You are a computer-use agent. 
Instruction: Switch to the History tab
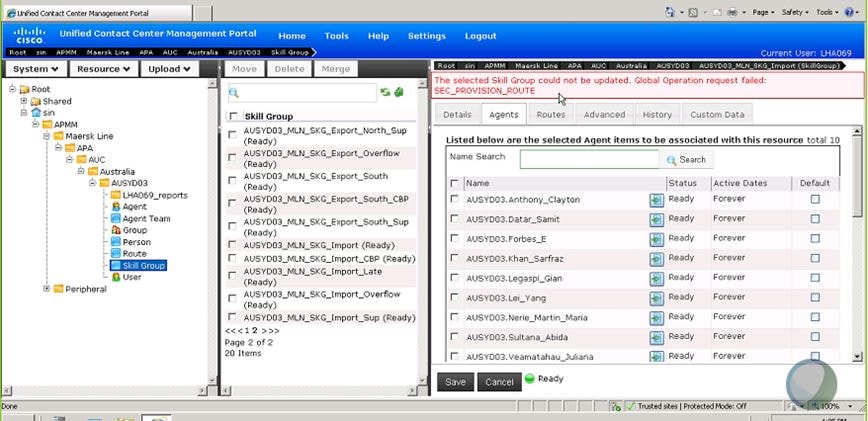pos(657,115)
